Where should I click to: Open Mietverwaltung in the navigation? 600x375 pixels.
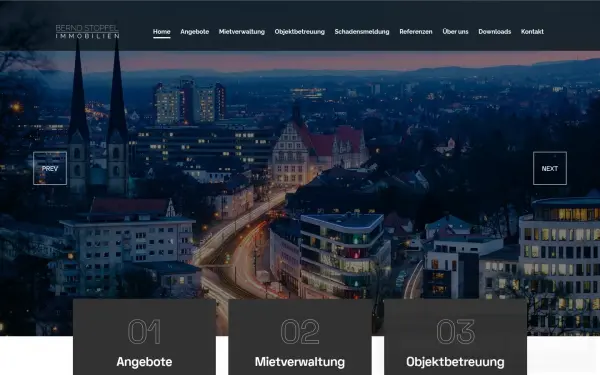(x=241, y=32)
